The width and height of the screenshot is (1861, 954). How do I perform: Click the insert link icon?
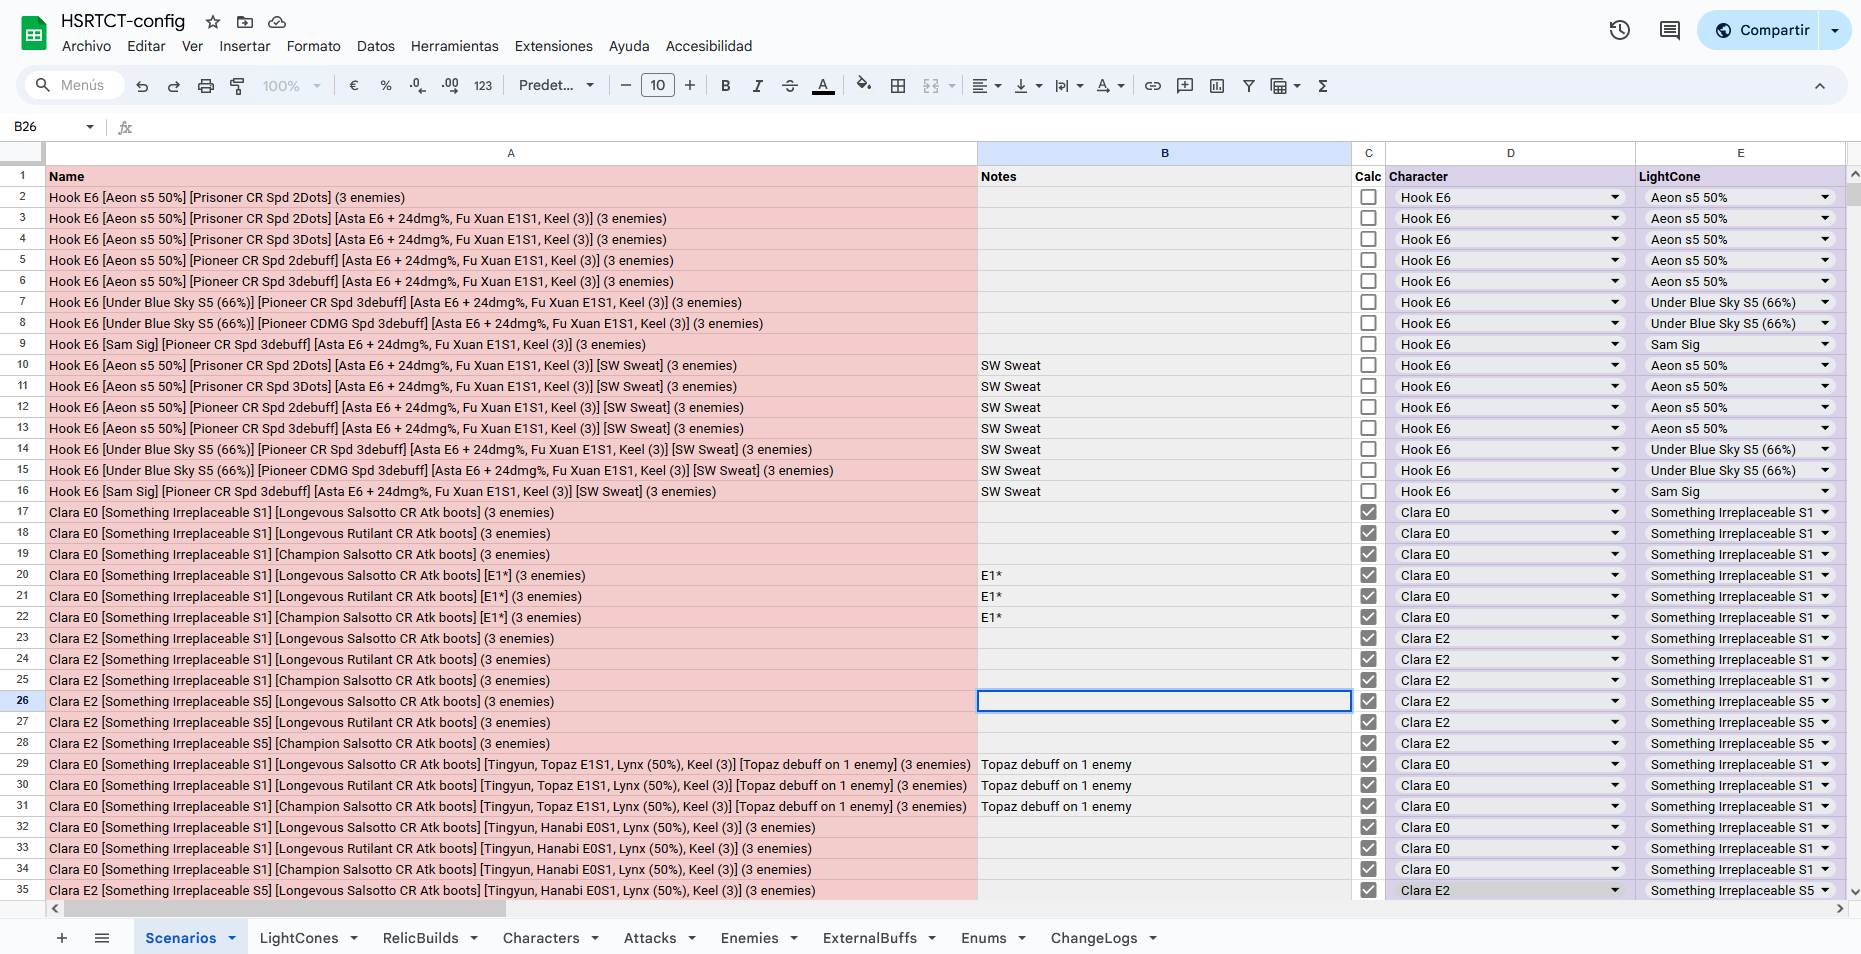click(1153, 86)
